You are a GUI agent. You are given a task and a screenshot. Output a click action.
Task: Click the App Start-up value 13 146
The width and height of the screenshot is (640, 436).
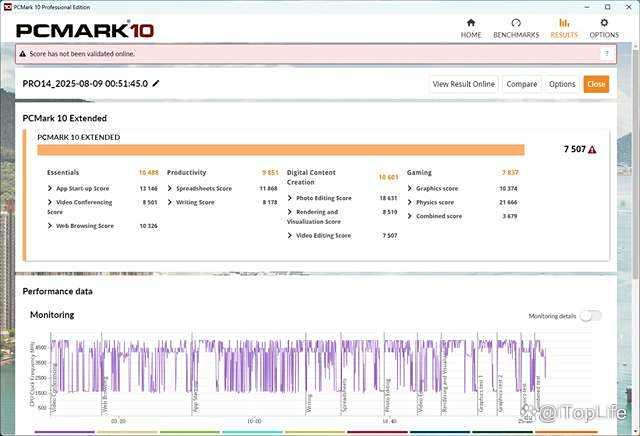(149, 188)
